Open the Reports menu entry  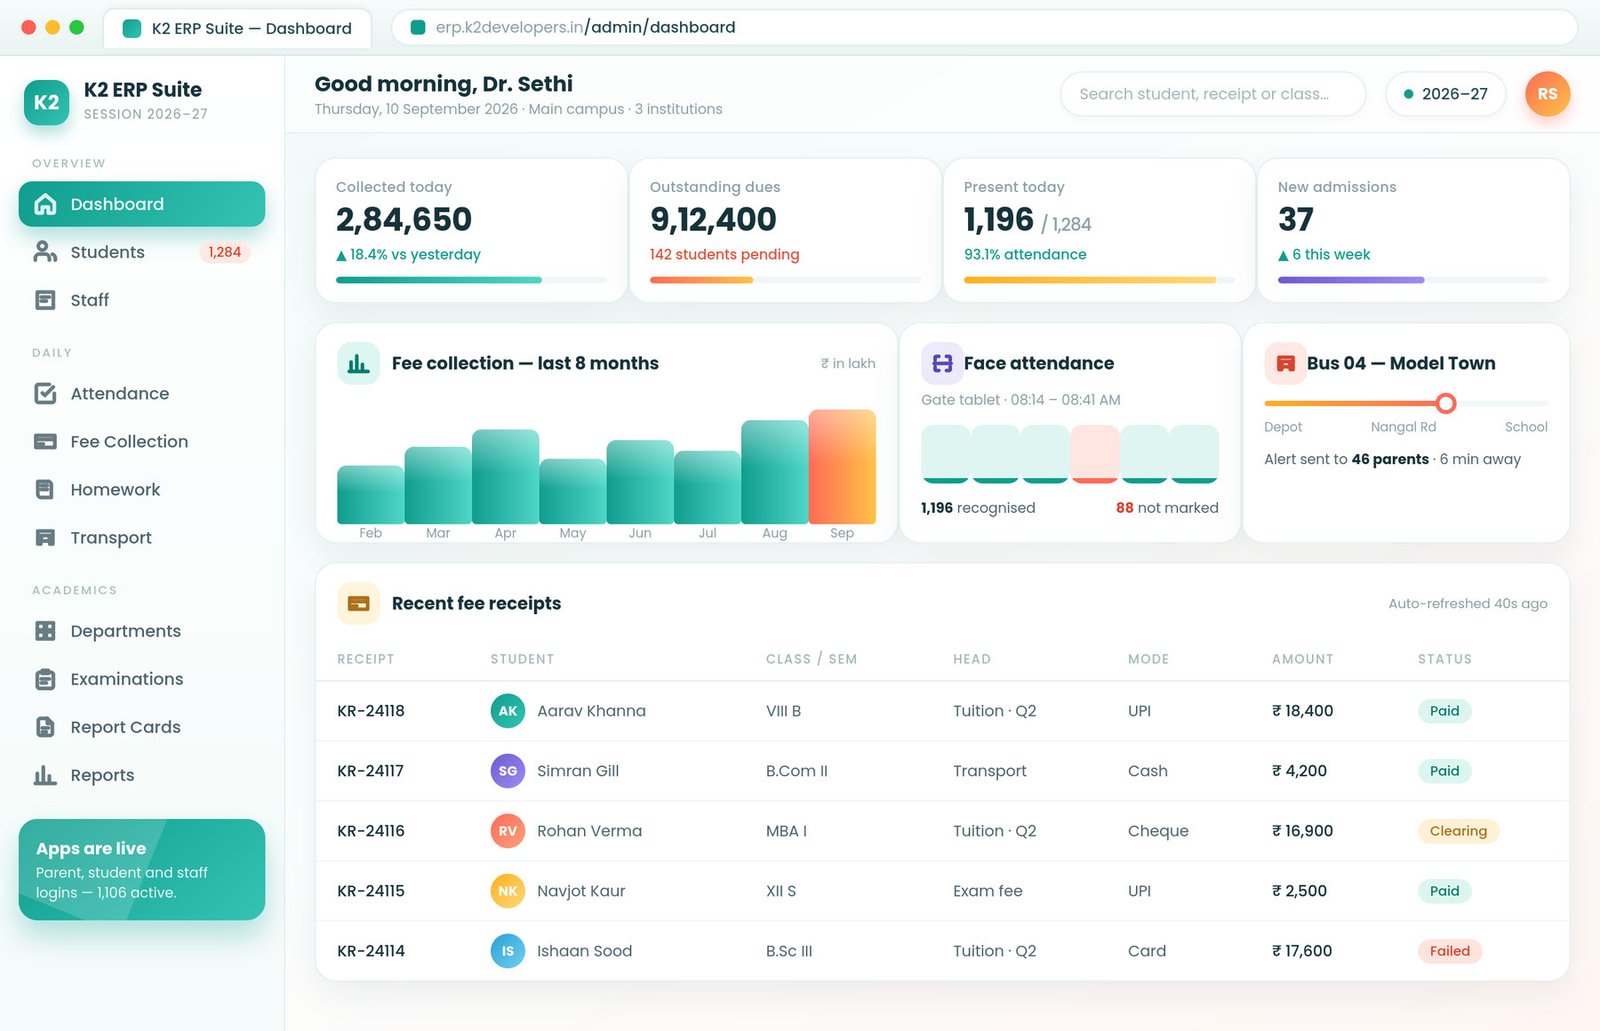pyautogui.click(x=142, y=775)
